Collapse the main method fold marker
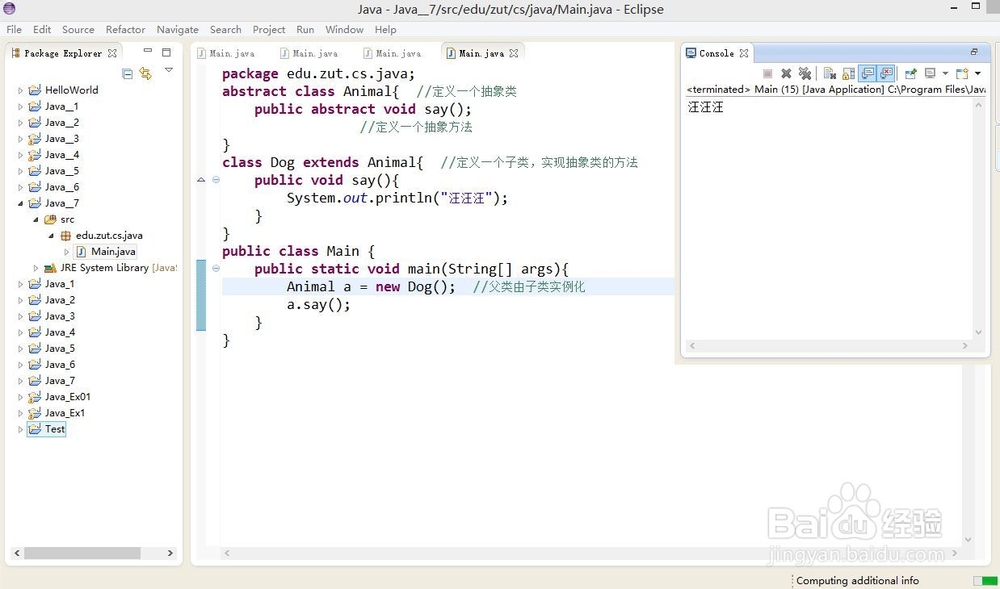The width and height of the screenshot is (1000, 589). (x=216, y=268)
